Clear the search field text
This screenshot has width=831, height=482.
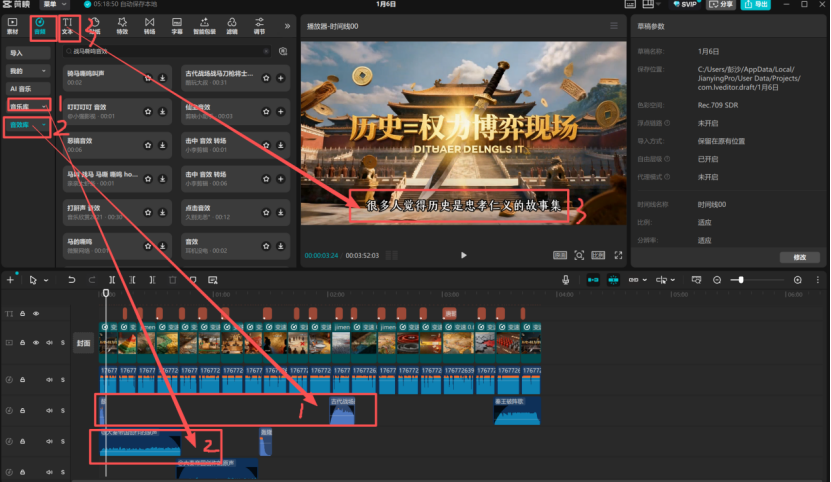pyautogui.click(x=266, y=51)
